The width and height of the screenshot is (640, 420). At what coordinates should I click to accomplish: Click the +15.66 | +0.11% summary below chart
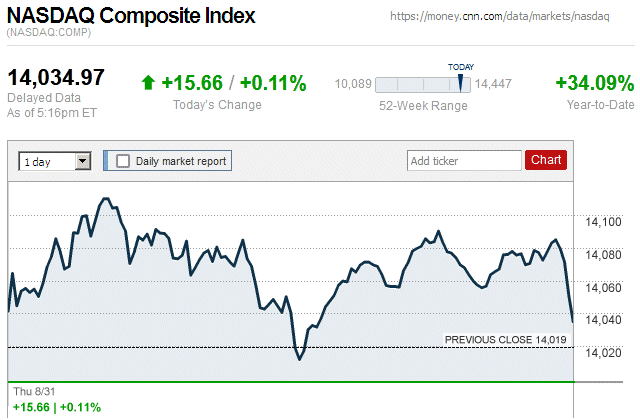pos(57,407)
